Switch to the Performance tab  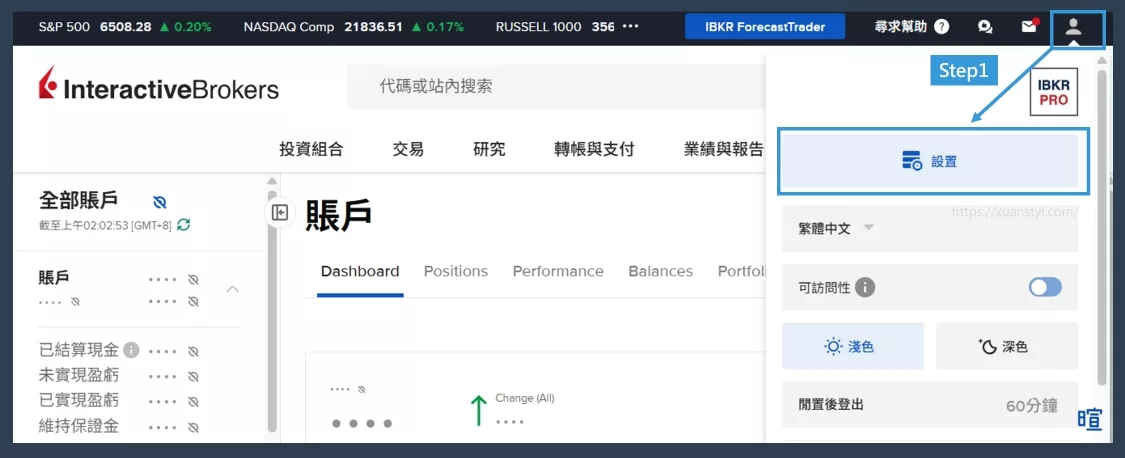point(558,271)
